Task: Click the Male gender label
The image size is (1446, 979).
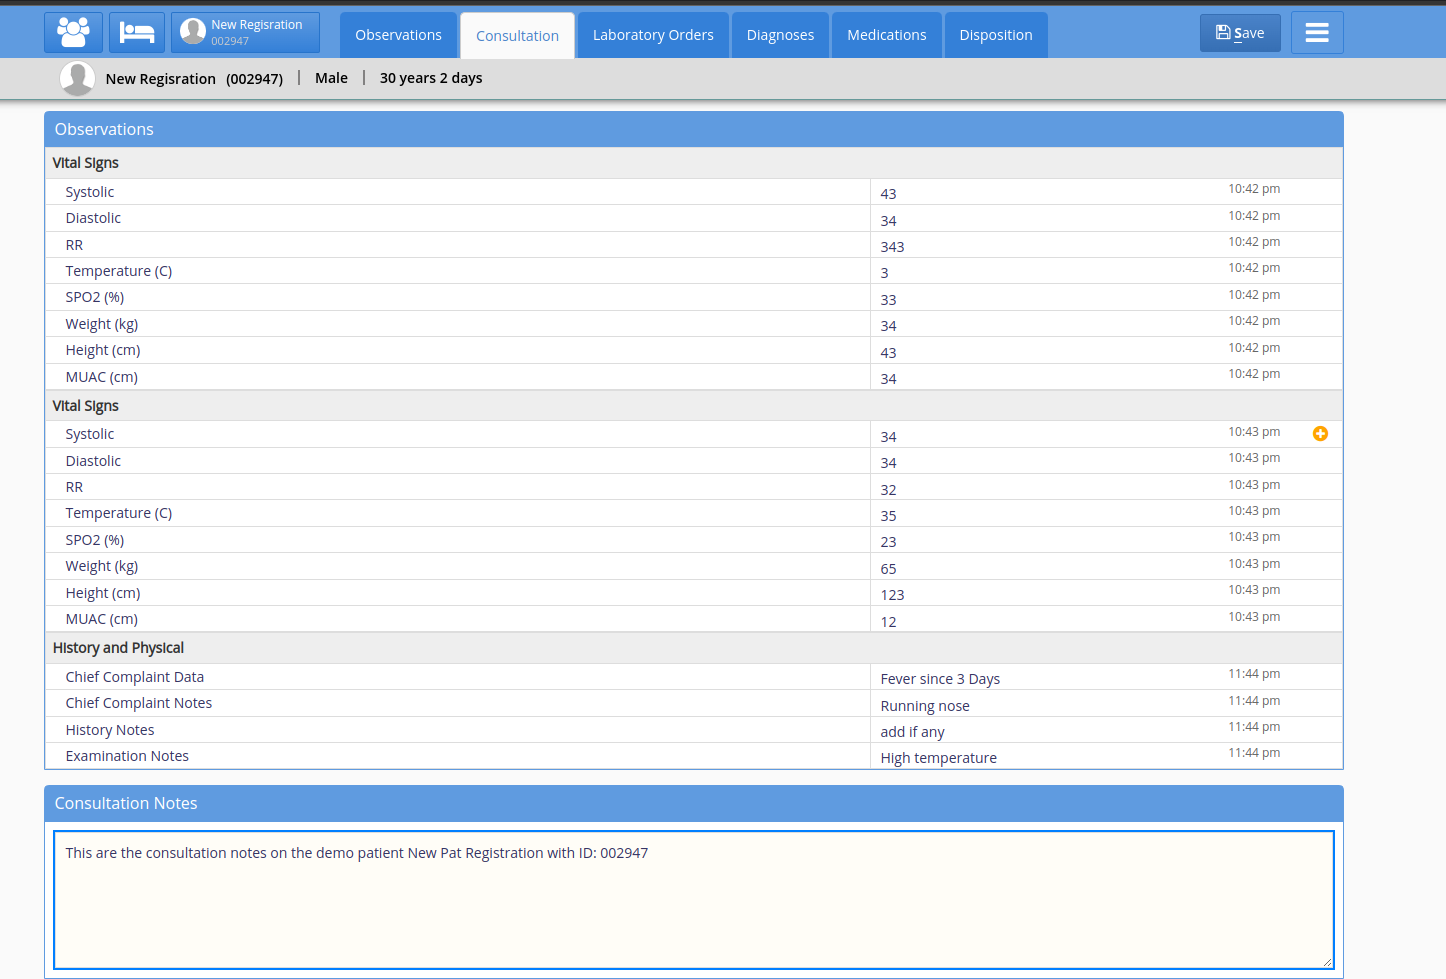Action: pyautogui.click(x=331, y=78)
